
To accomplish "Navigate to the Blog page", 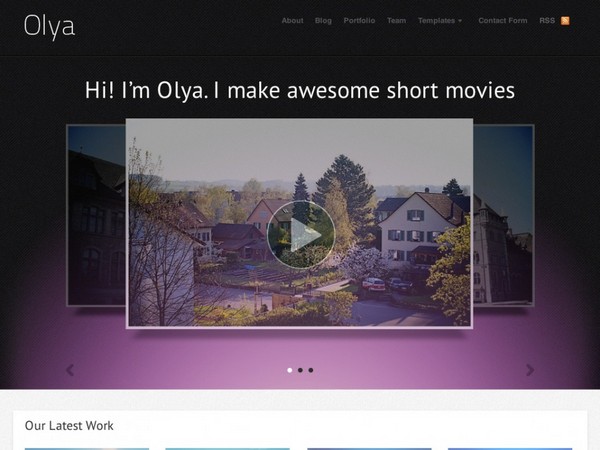I will (x=323, y=21).
